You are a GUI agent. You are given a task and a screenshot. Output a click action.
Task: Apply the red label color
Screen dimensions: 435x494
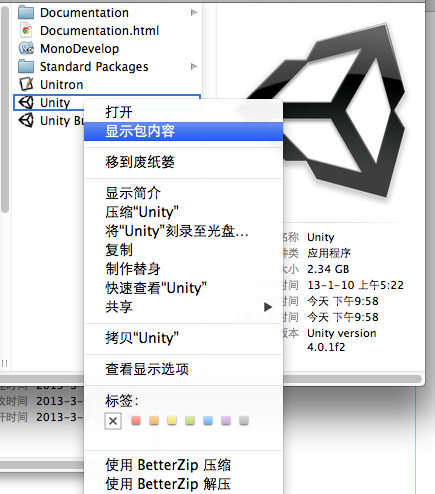click(136, 420)
